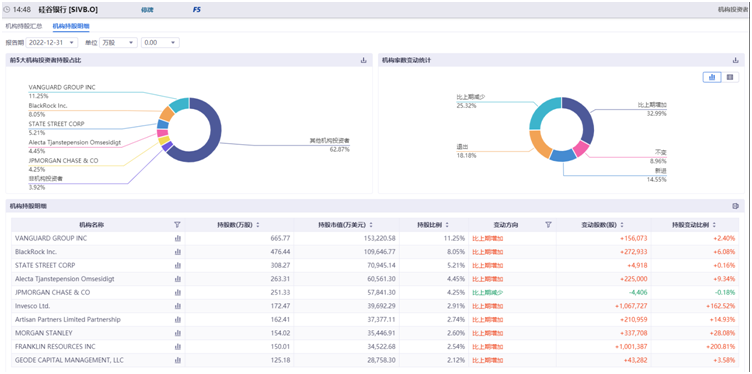
Task: Open the unit dropdown showing 万股
Action: 118,43
